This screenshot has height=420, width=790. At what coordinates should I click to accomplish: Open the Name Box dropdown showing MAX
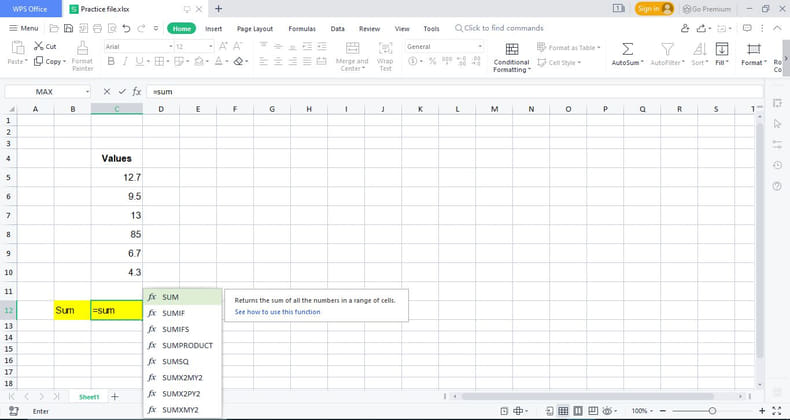tap(87, 91)
